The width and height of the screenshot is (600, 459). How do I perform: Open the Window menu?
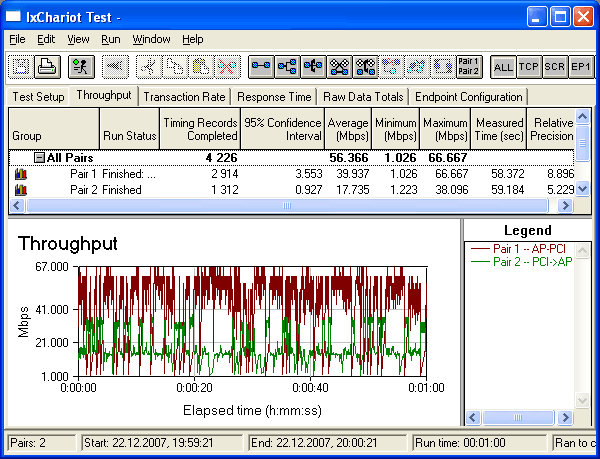(151, 39)
